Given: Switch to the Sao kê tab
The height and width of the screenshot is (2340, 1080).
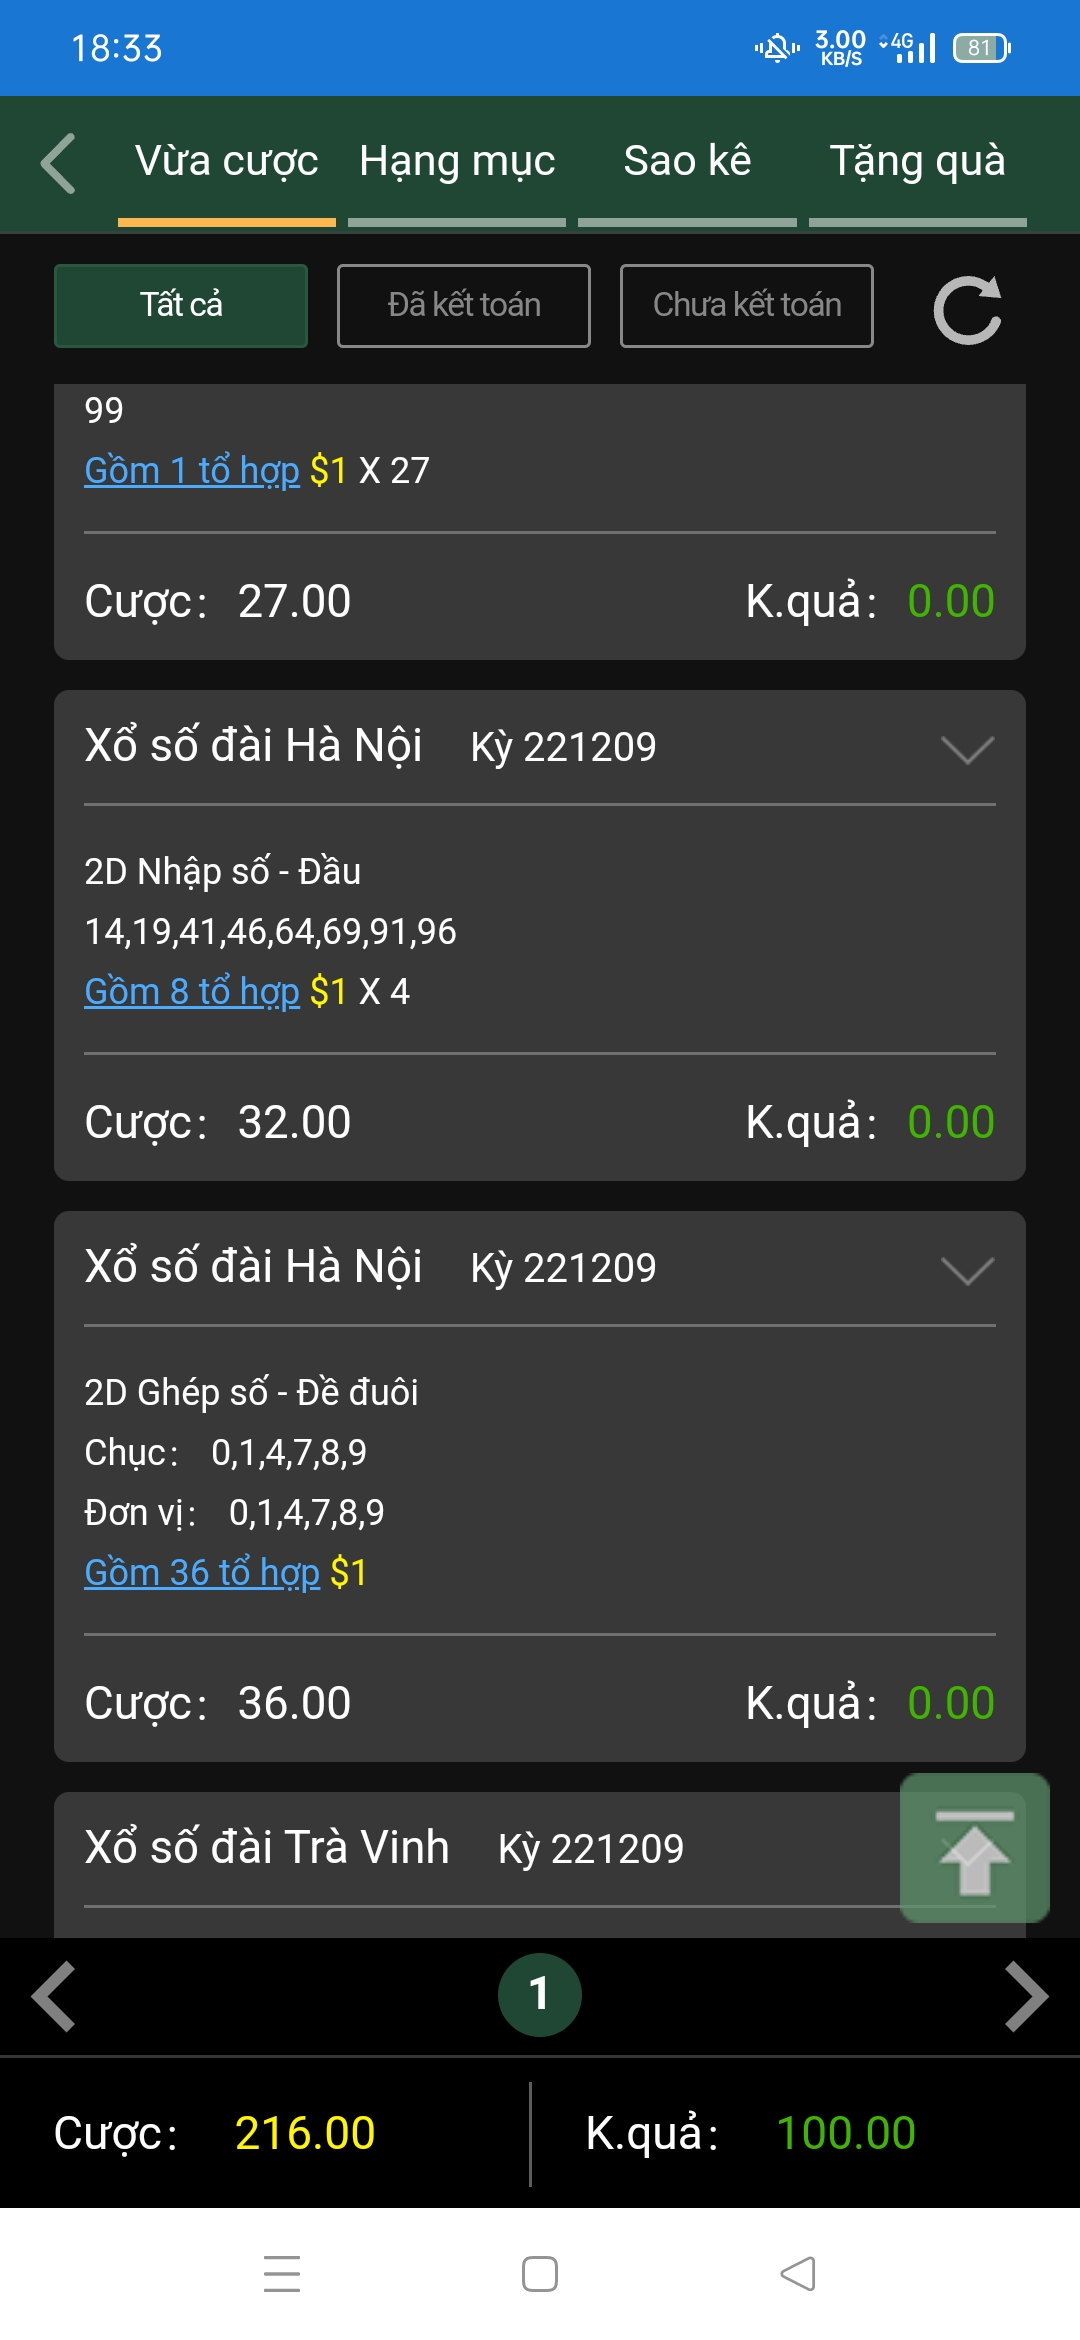Looking at the screenshot, I should (687, 162).
